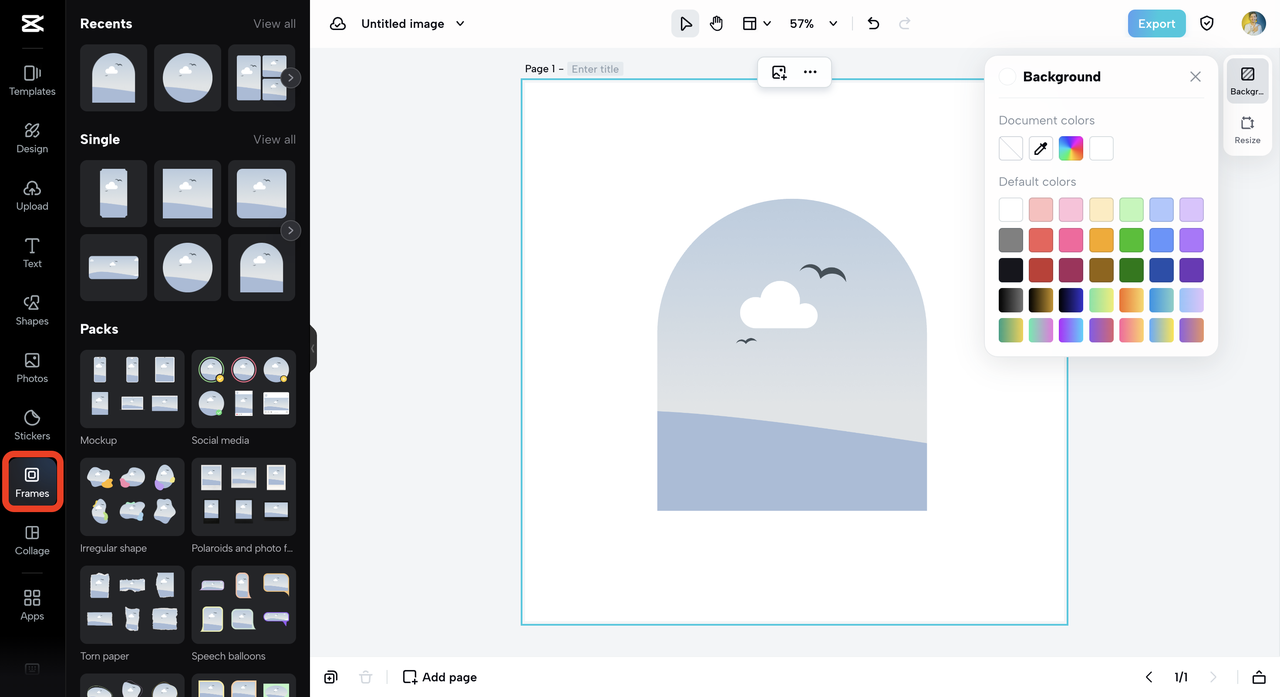Click the CapCut logo icon

point(32,24)
